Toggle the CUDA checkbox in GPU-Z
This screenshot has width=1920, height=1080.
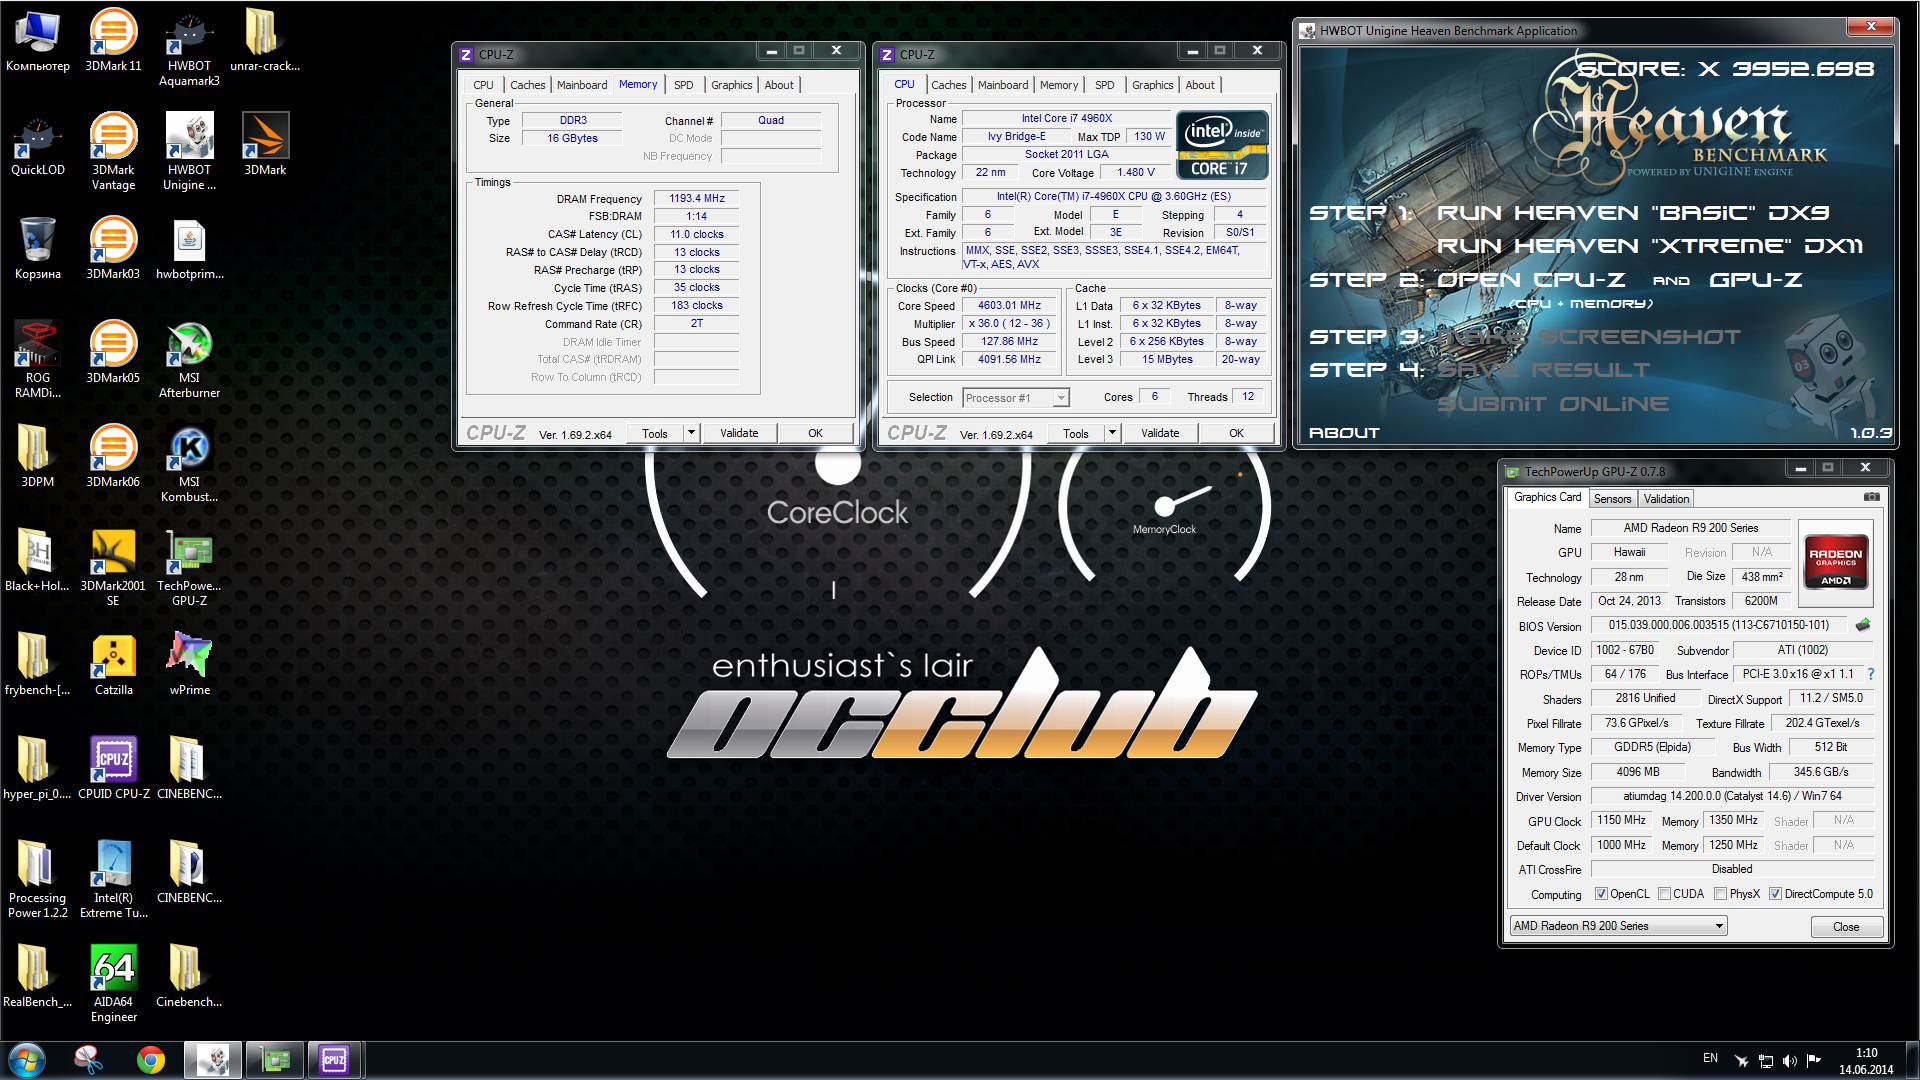pos(1665,894)
